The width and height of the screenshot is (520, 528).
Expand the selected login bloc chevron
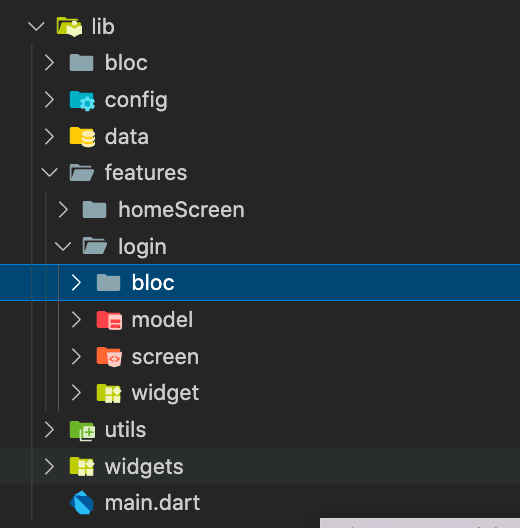76,283
